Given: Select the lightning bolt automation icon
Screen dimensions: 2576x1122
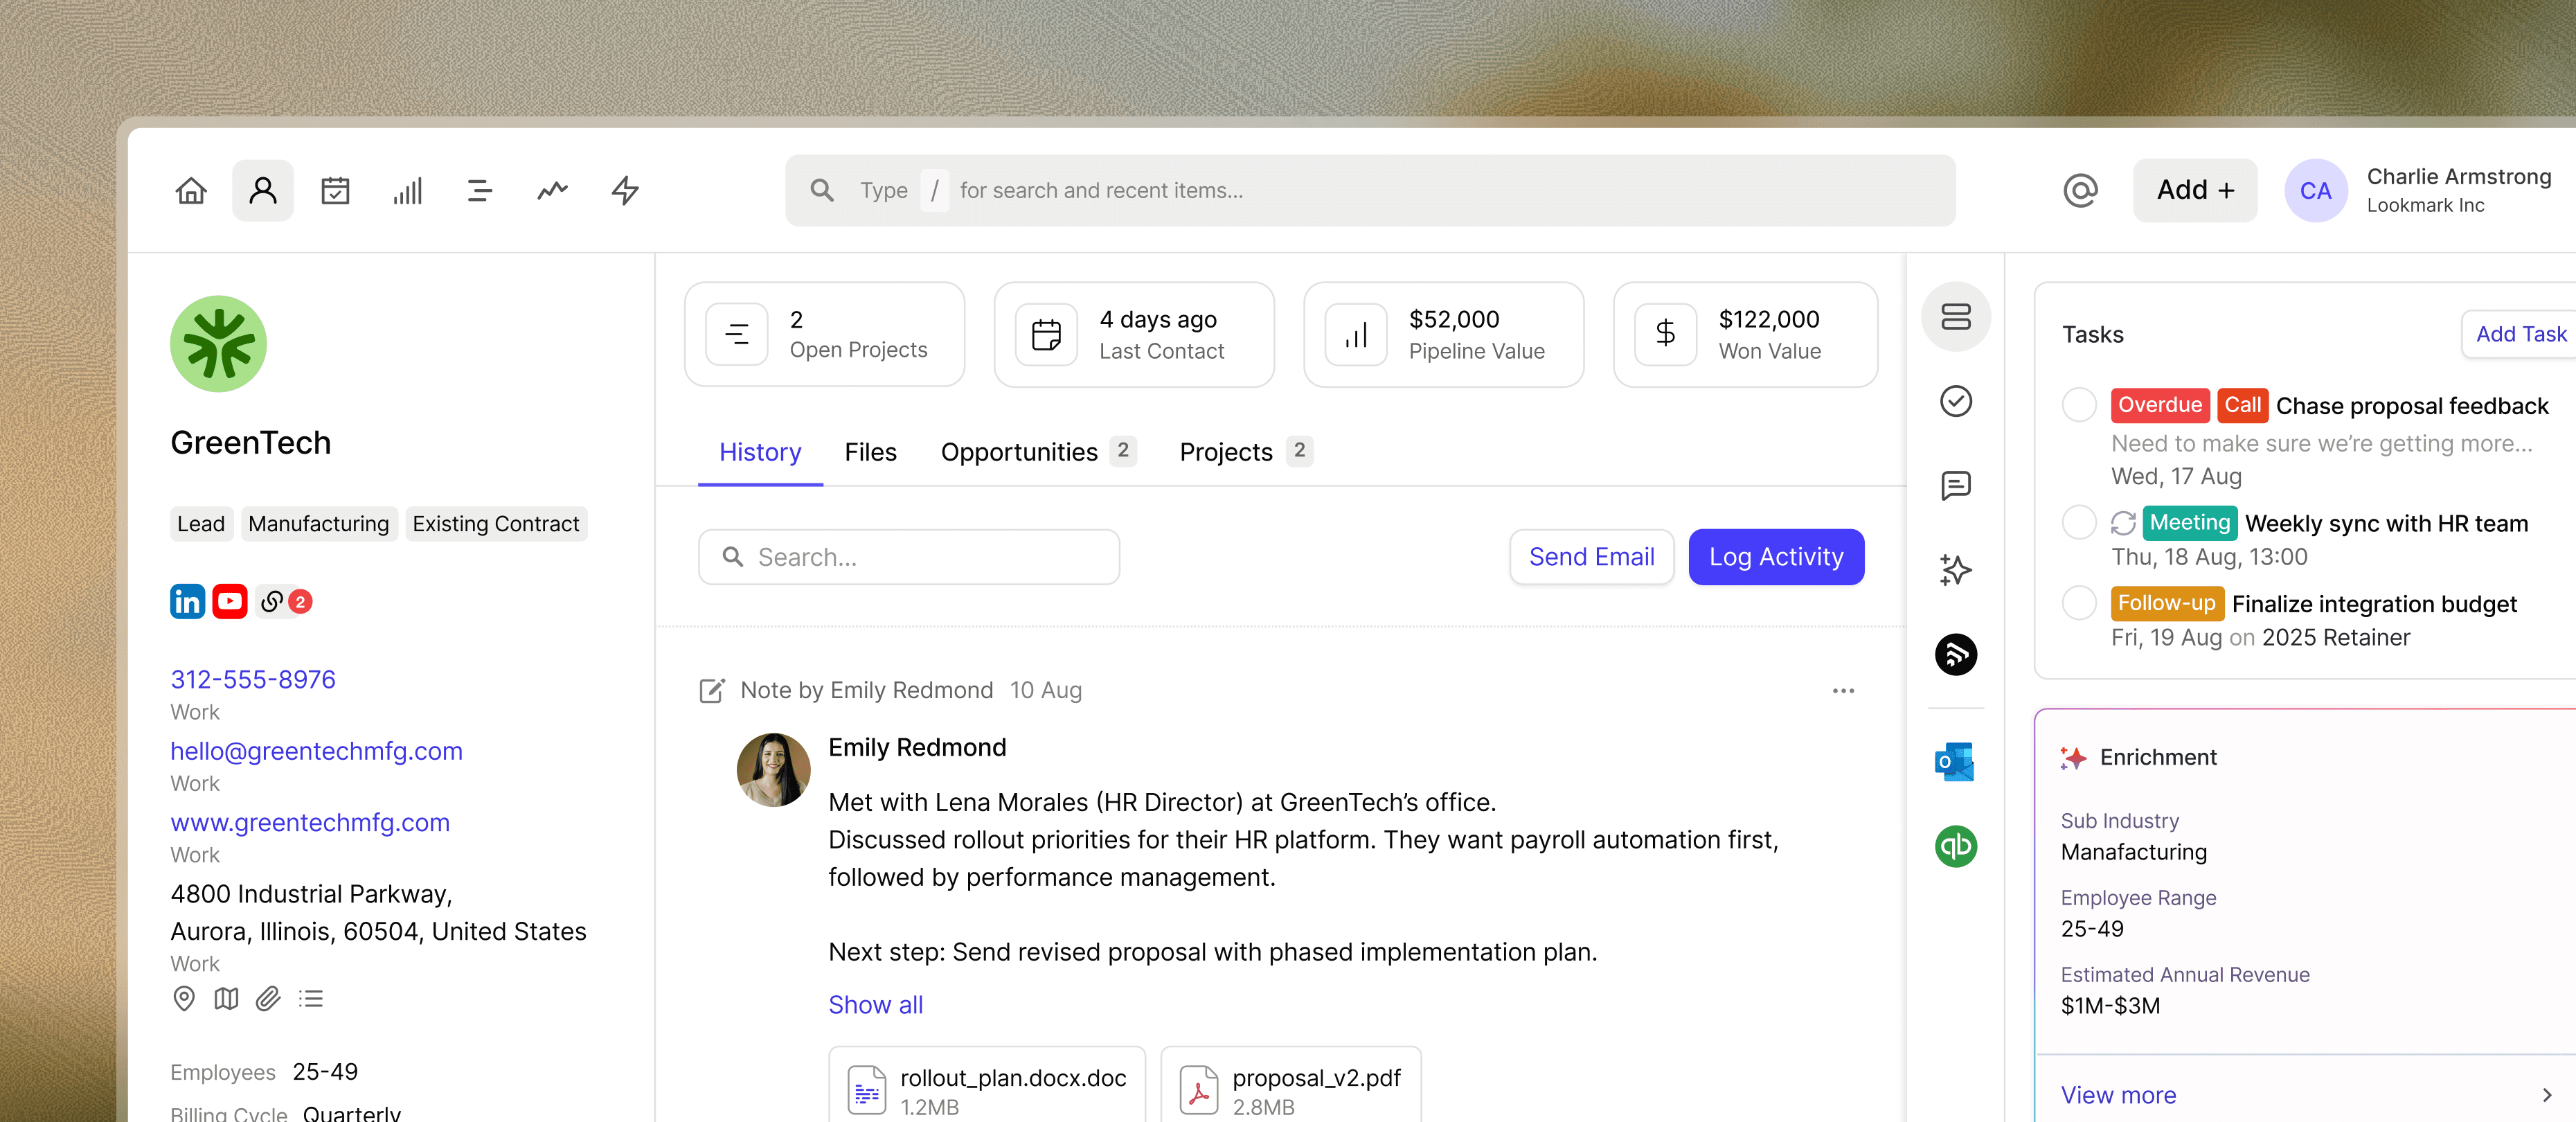Looking at the screenshot, I should 624,190.
